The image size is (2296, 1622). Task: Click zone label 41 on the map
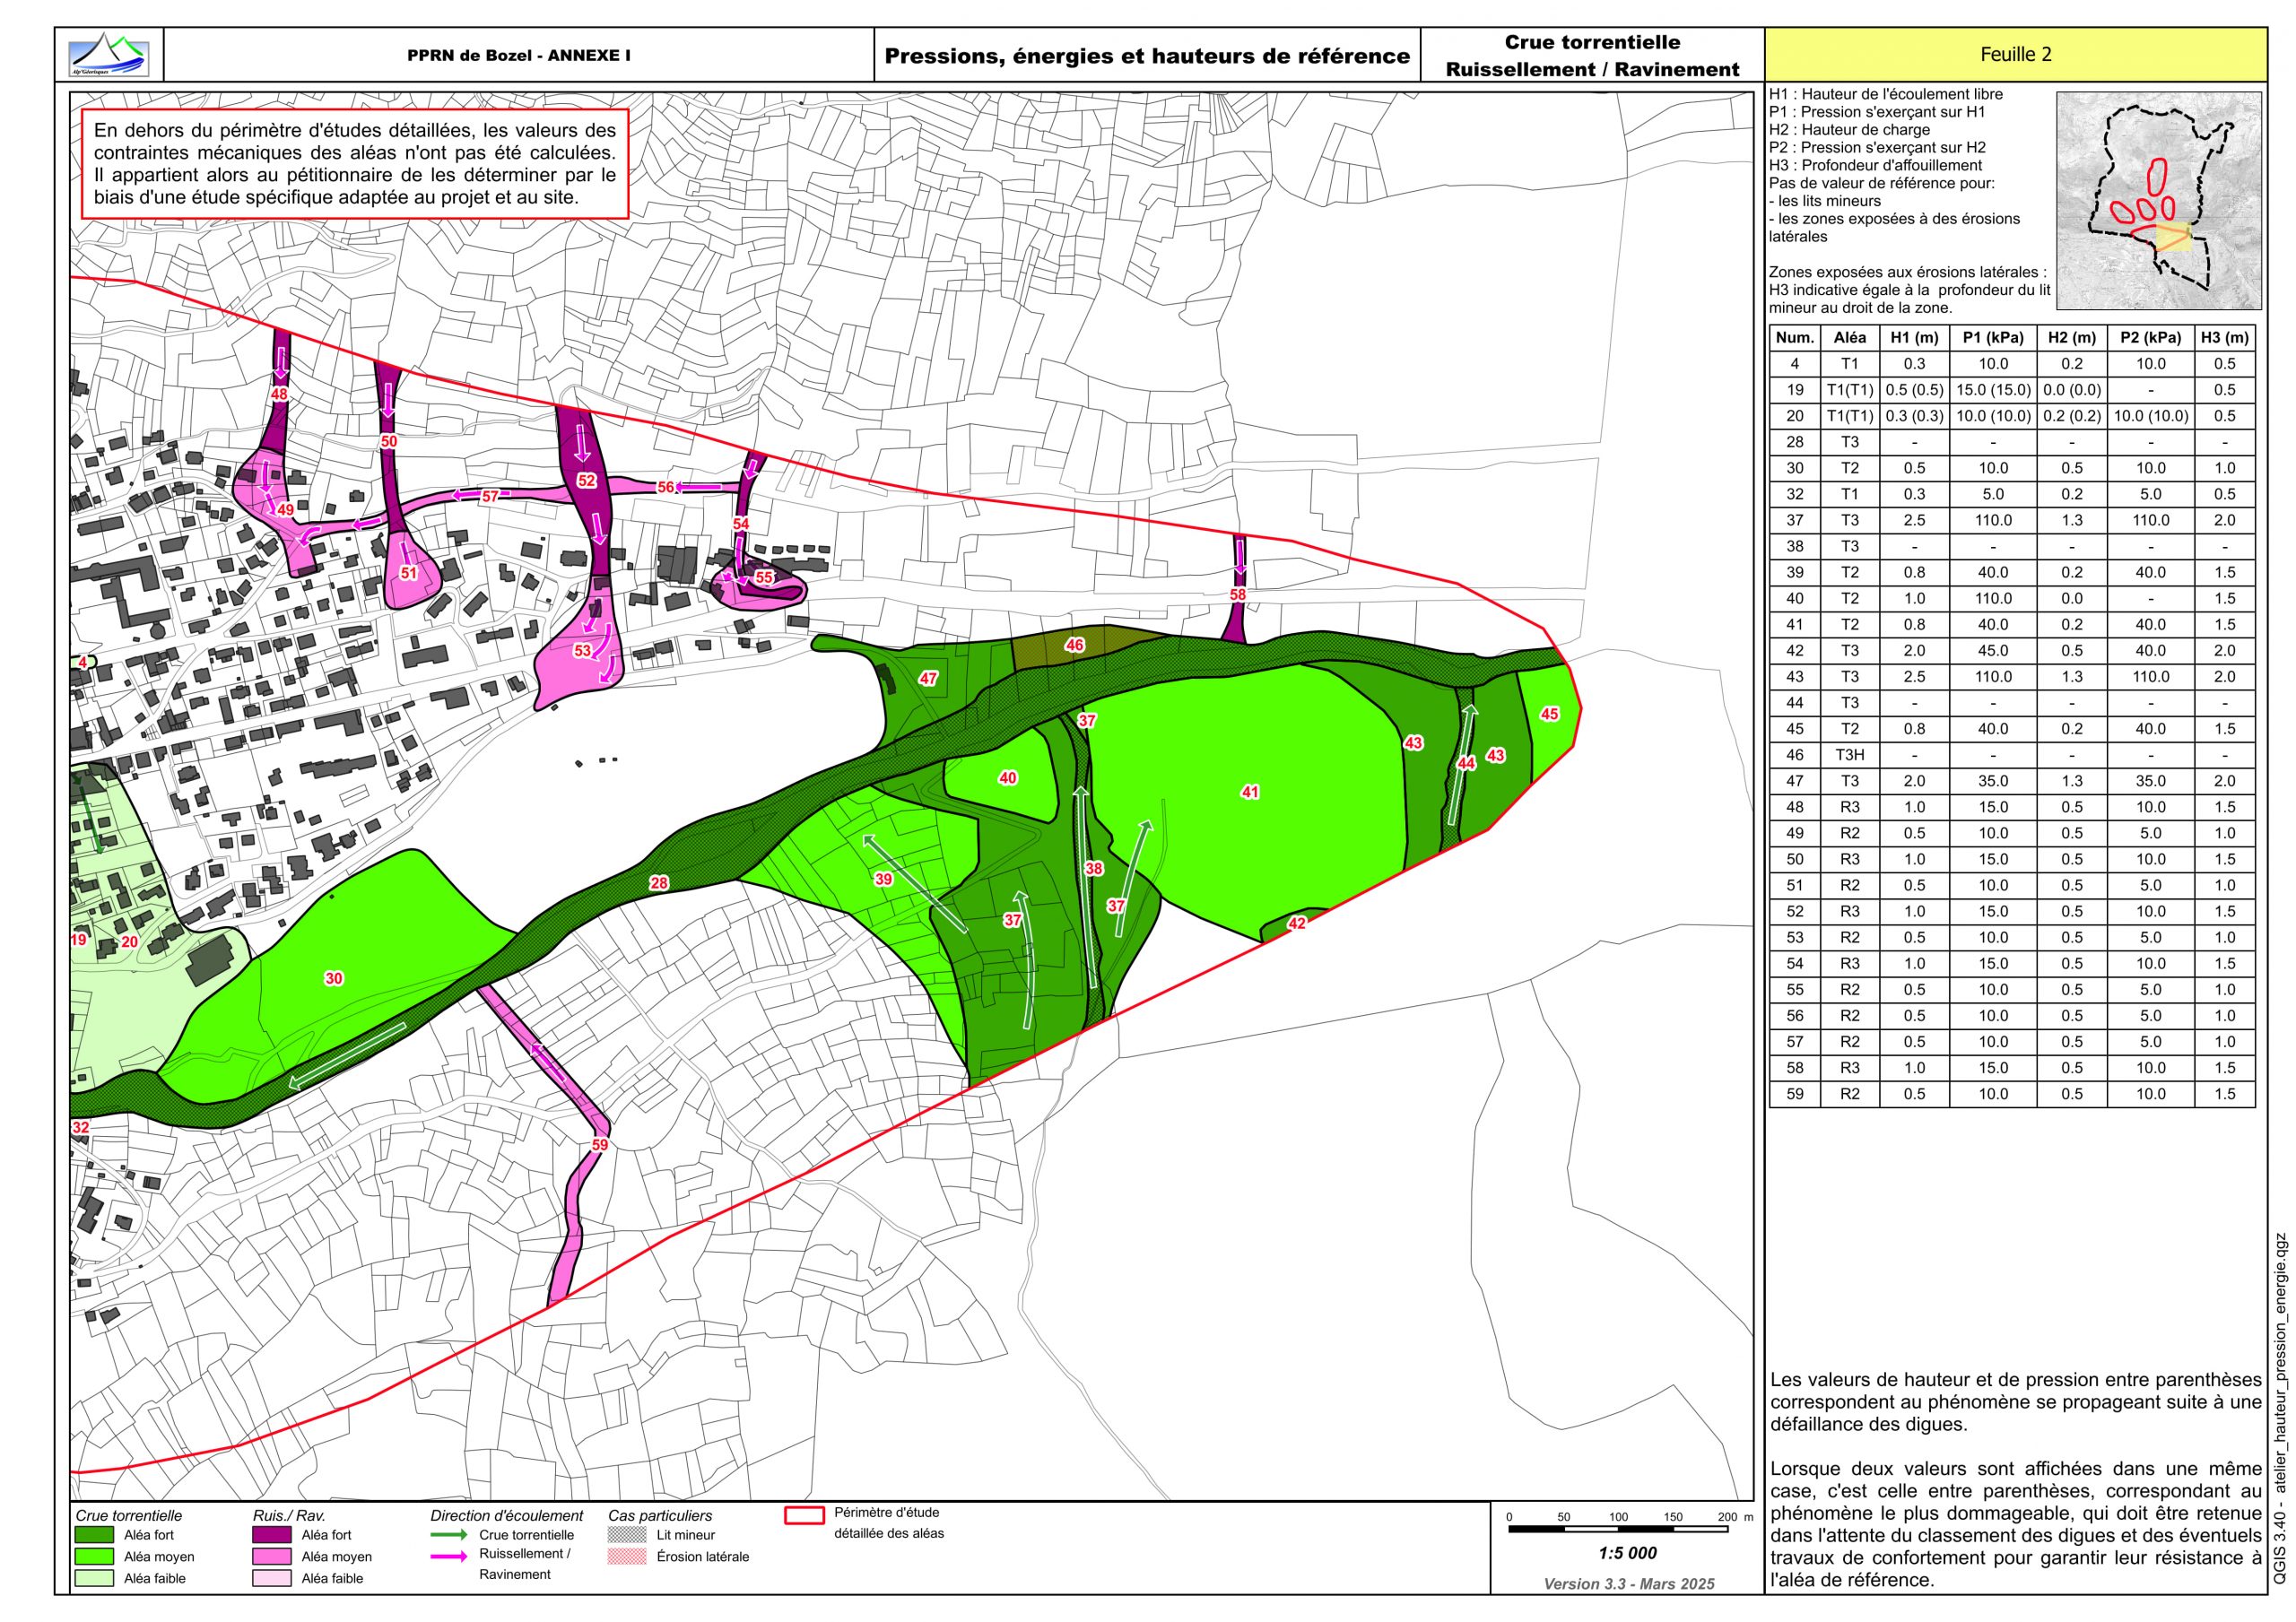1250,792
